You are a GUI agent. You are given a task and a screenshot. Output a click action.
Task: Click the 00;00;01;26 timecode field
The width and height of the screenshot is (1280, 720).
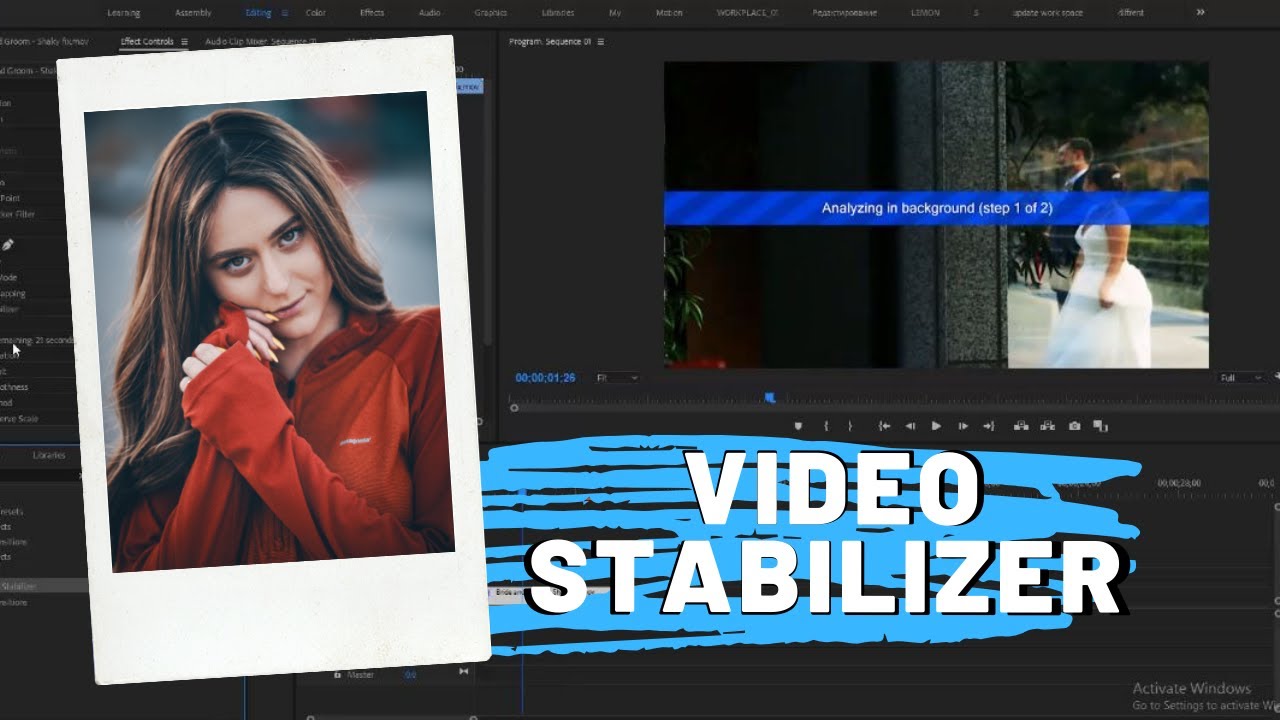coord(545,378)
